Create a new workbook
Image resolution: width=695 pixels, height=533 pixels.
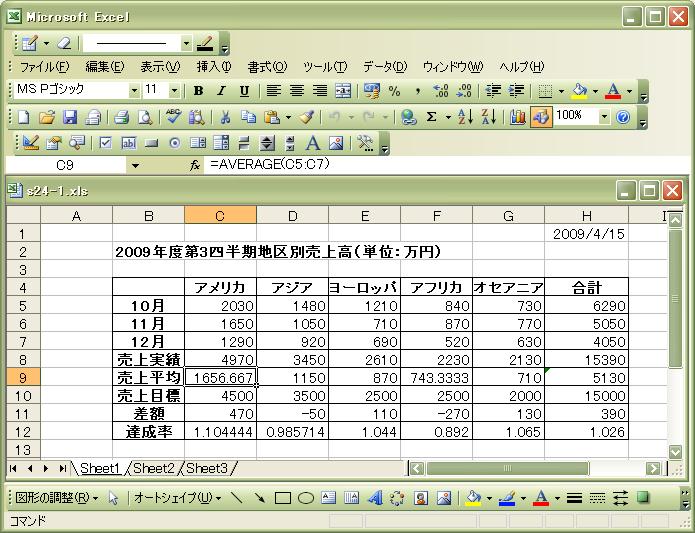pyautogui.click(x=23, y=117)
